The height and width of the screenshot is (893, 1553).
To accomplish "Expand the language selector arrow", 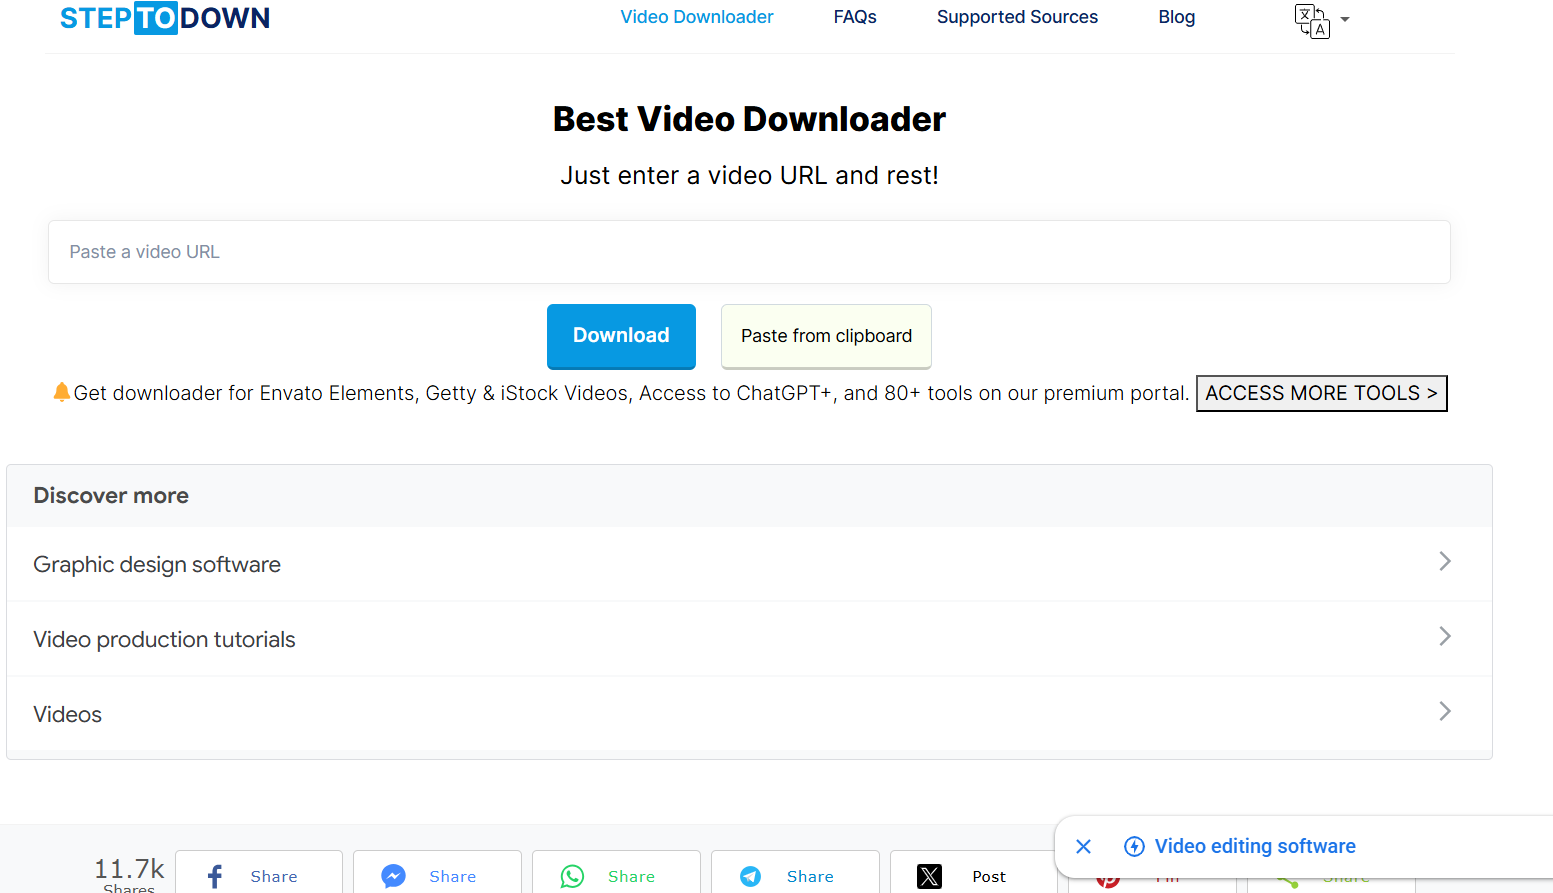I will [x=1344, y=20].
